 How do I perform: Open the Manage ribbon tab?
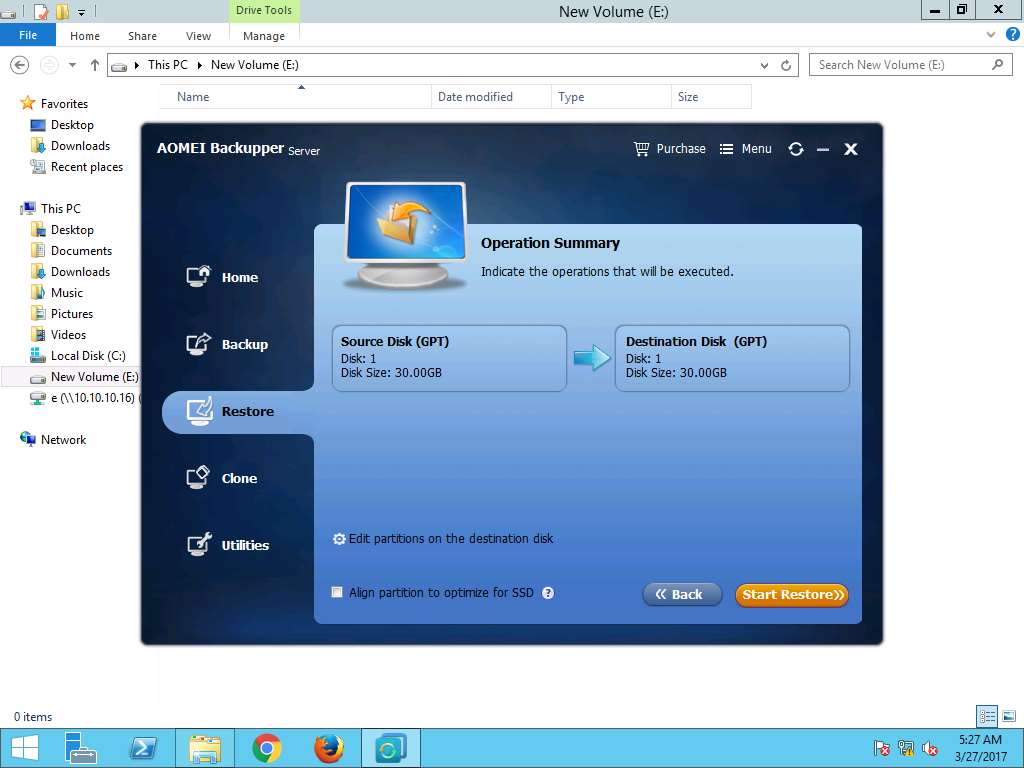[x=264, y=36]
